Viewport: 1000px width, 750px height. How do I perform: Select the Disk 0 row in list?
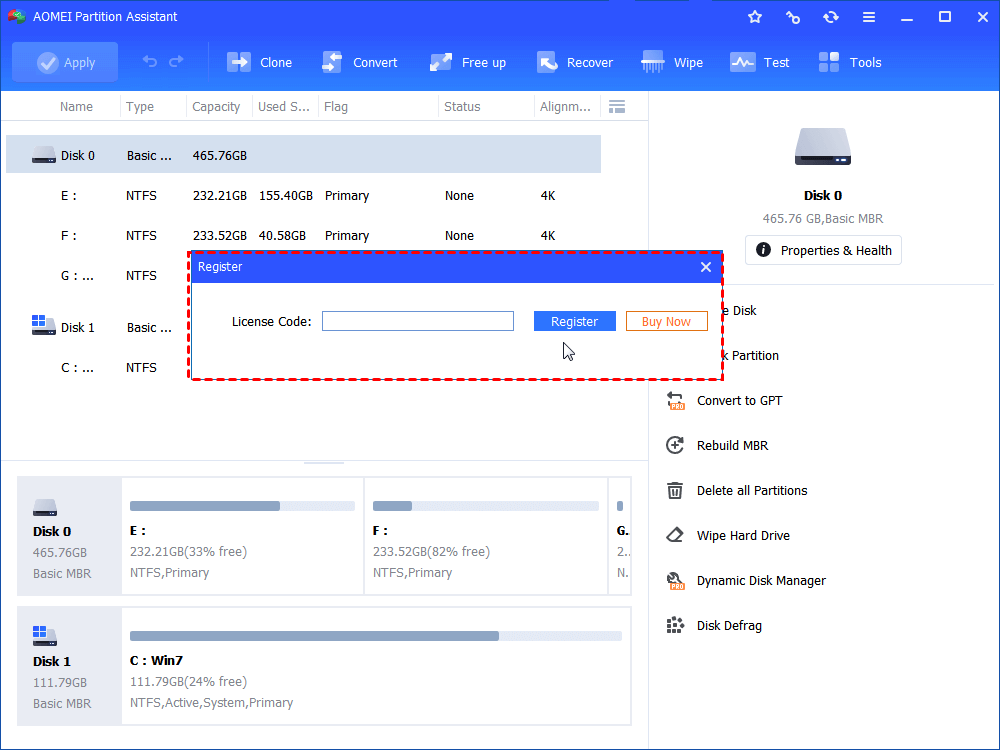[x=304, y=154]
